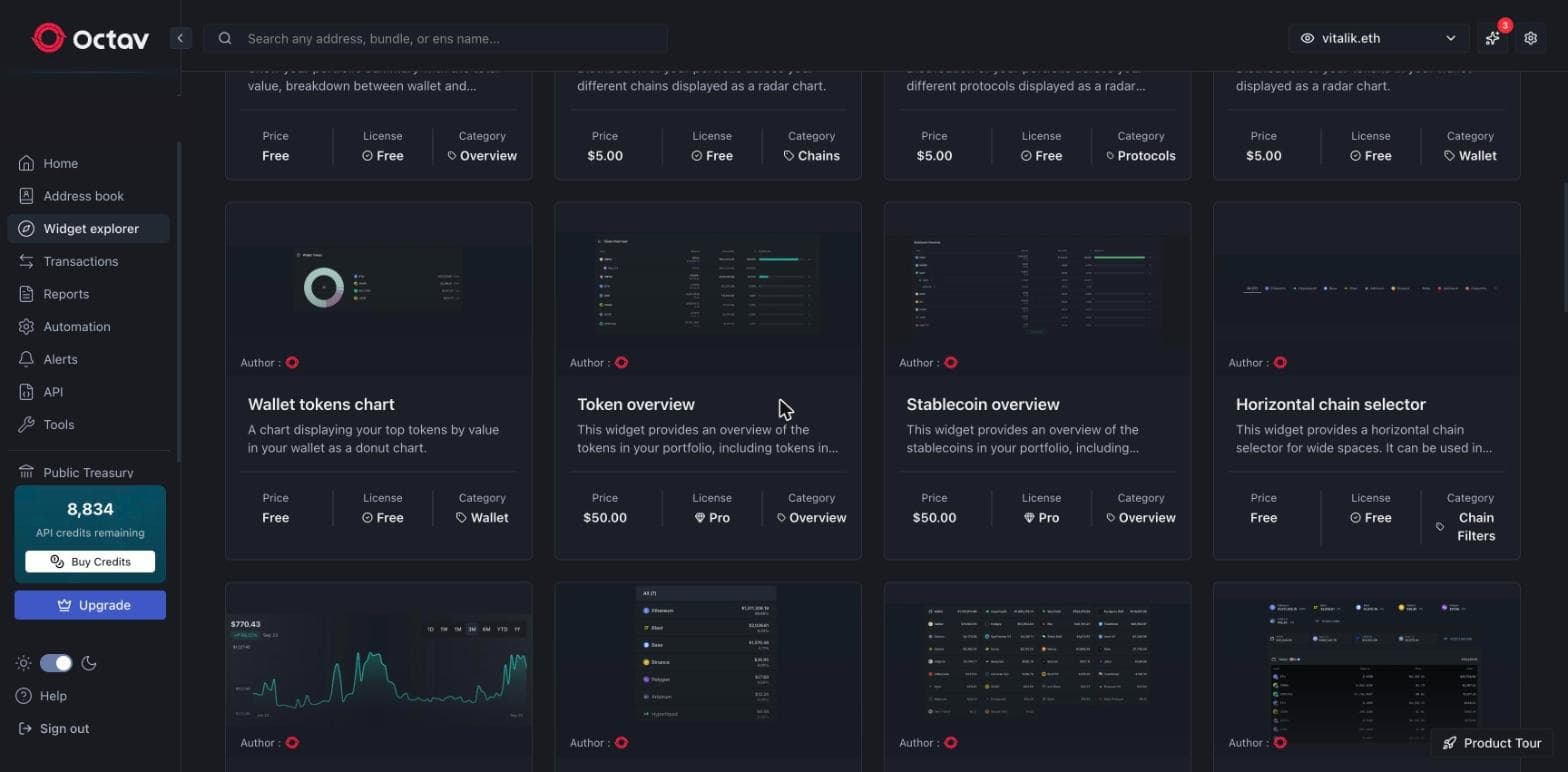Click the Pro license on Token overview

point(712,518)
